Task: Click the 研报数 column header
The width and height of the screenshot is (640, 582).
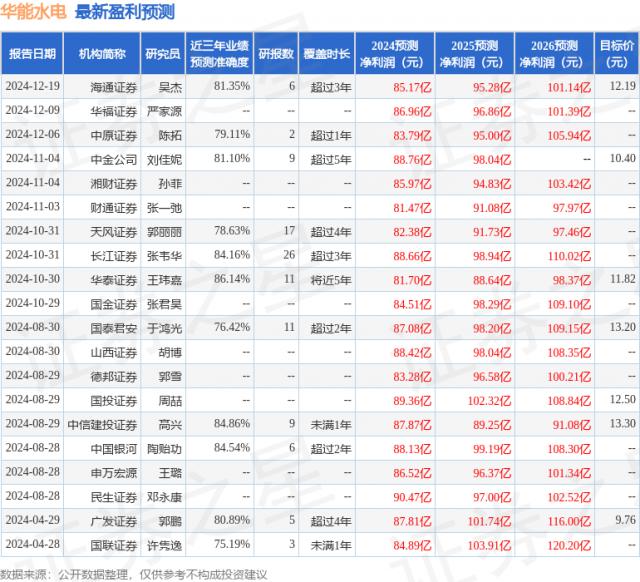Action: 275,53
